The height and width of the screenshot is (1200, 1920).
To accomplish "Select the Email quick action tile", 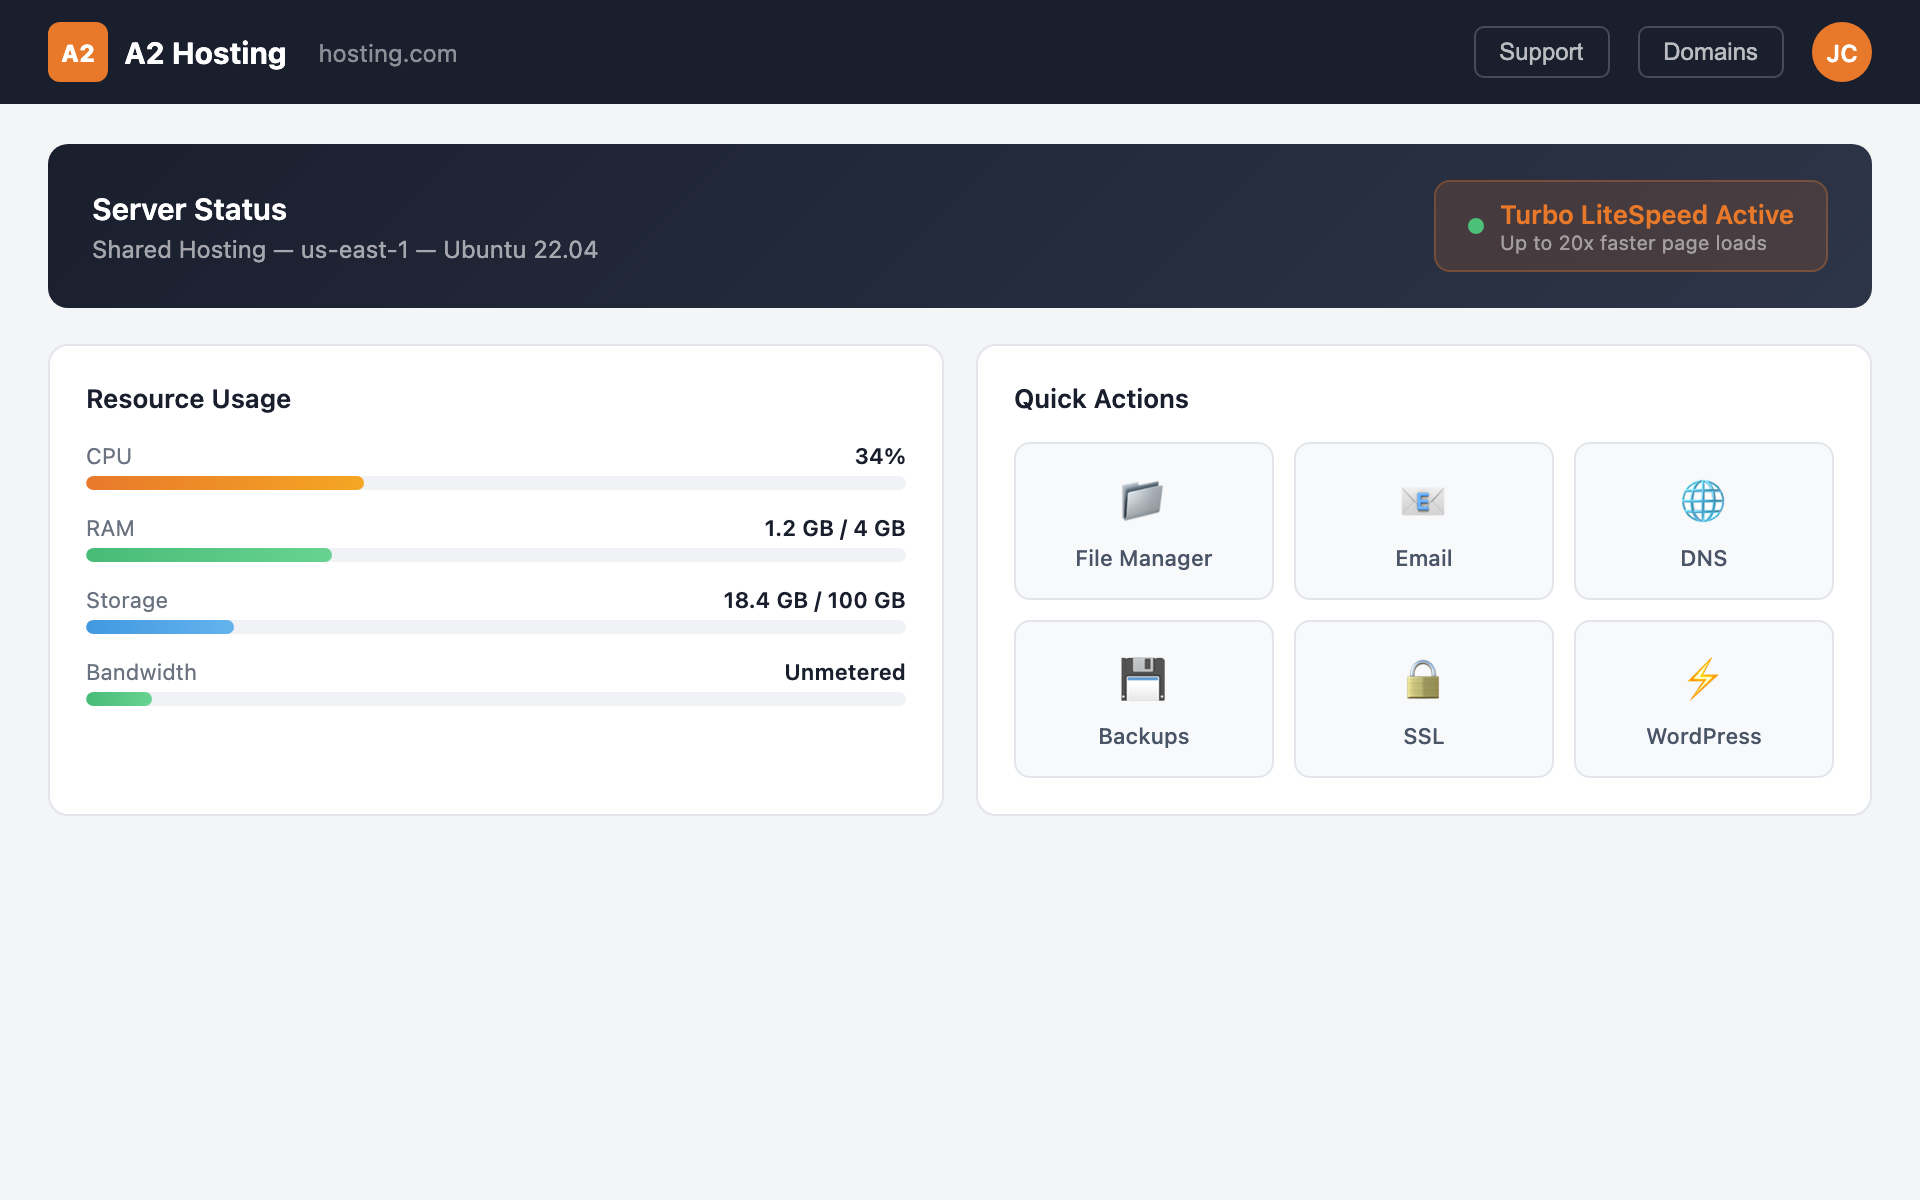I will click(1423, 520).
